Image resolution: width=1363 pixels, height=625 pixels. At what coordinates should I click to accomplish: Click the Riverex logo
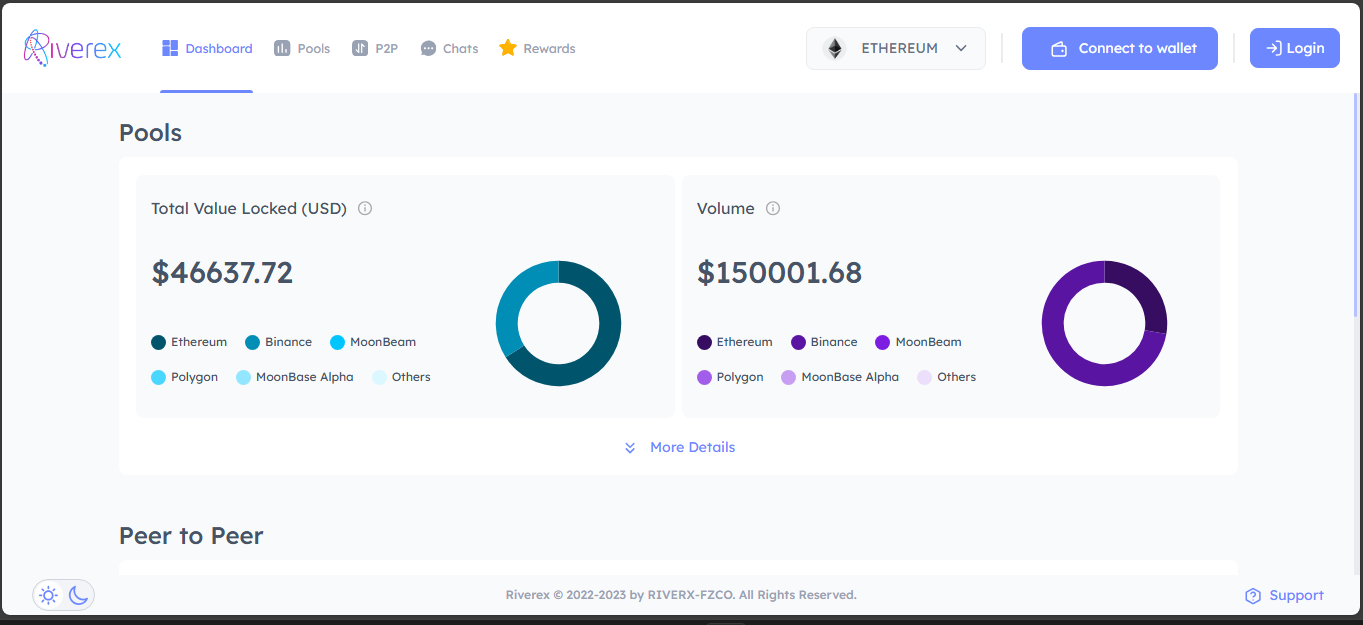(x=73, y=48)
